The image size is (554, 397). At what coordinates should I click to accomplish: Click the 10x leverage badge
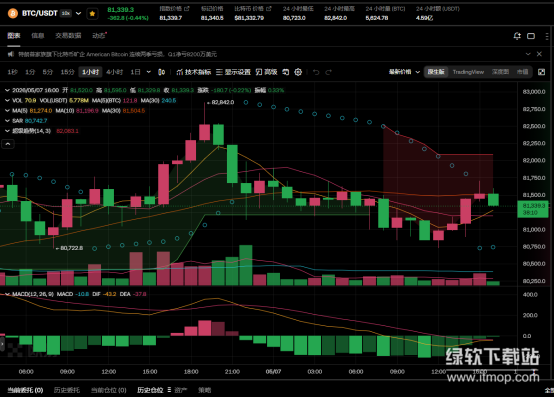[66, 13]
